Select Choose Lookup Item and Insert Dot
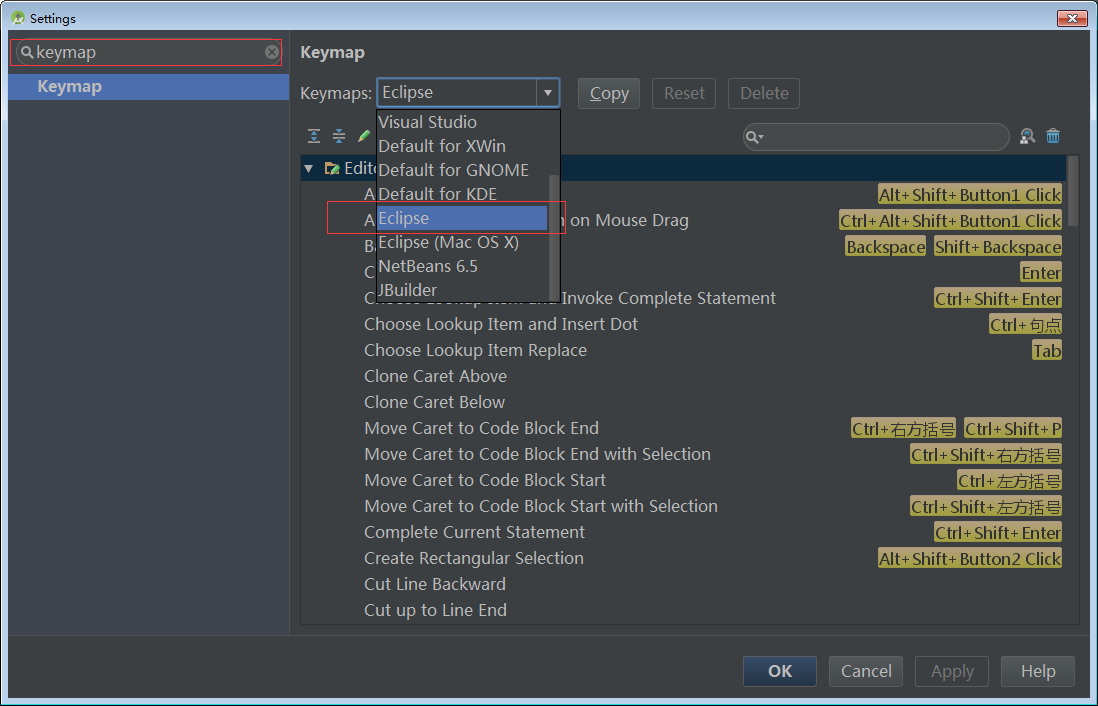The height and width of the screenshot is (706, 1098). [x=501, y=324]
